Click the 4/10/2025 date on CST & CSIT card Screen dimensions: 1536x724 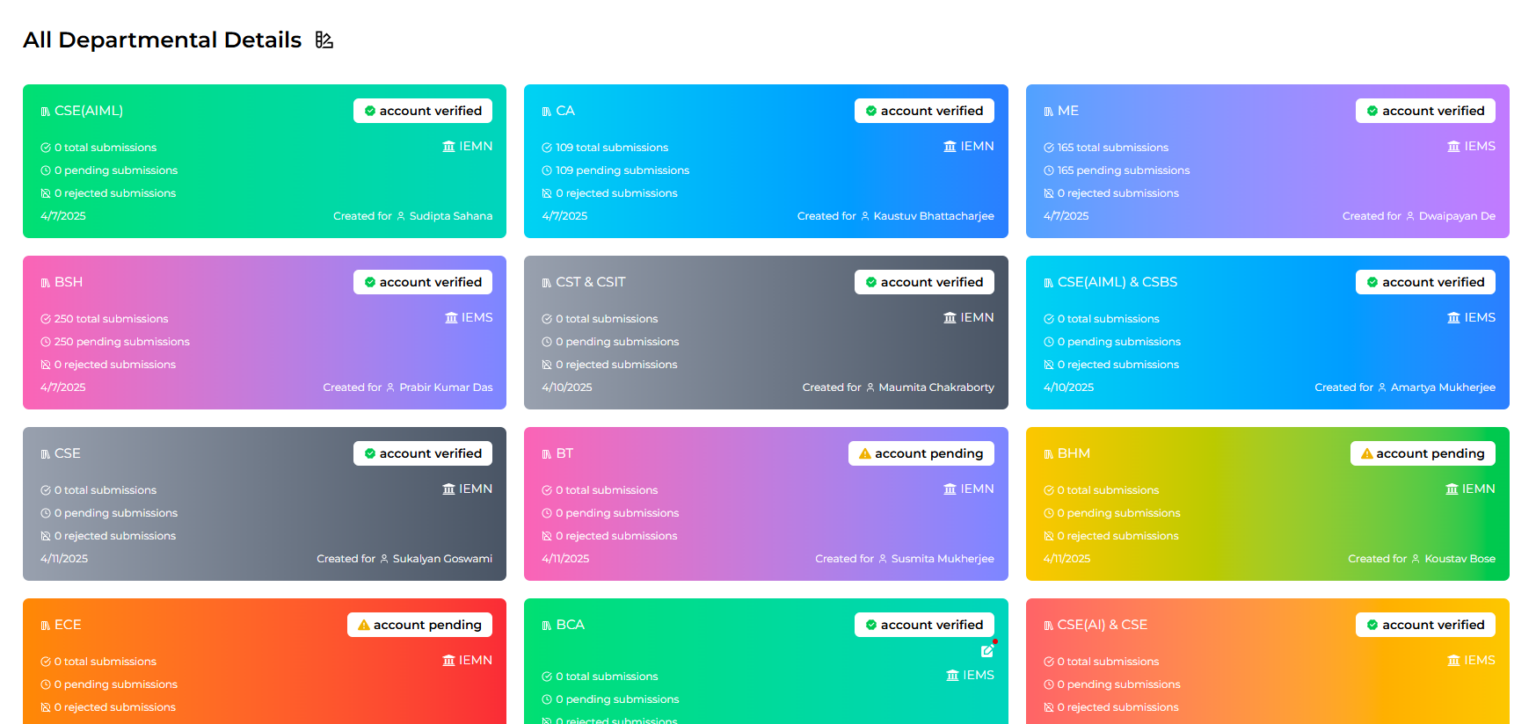pos(567,388)
